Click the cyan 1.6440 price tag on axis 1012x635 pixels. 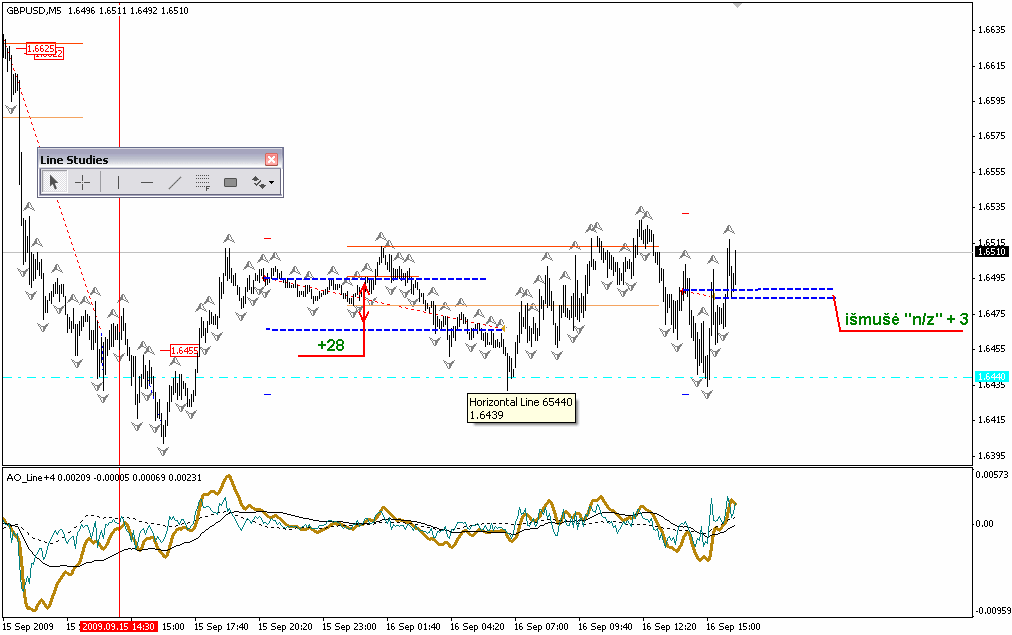[x=991, y=376]
